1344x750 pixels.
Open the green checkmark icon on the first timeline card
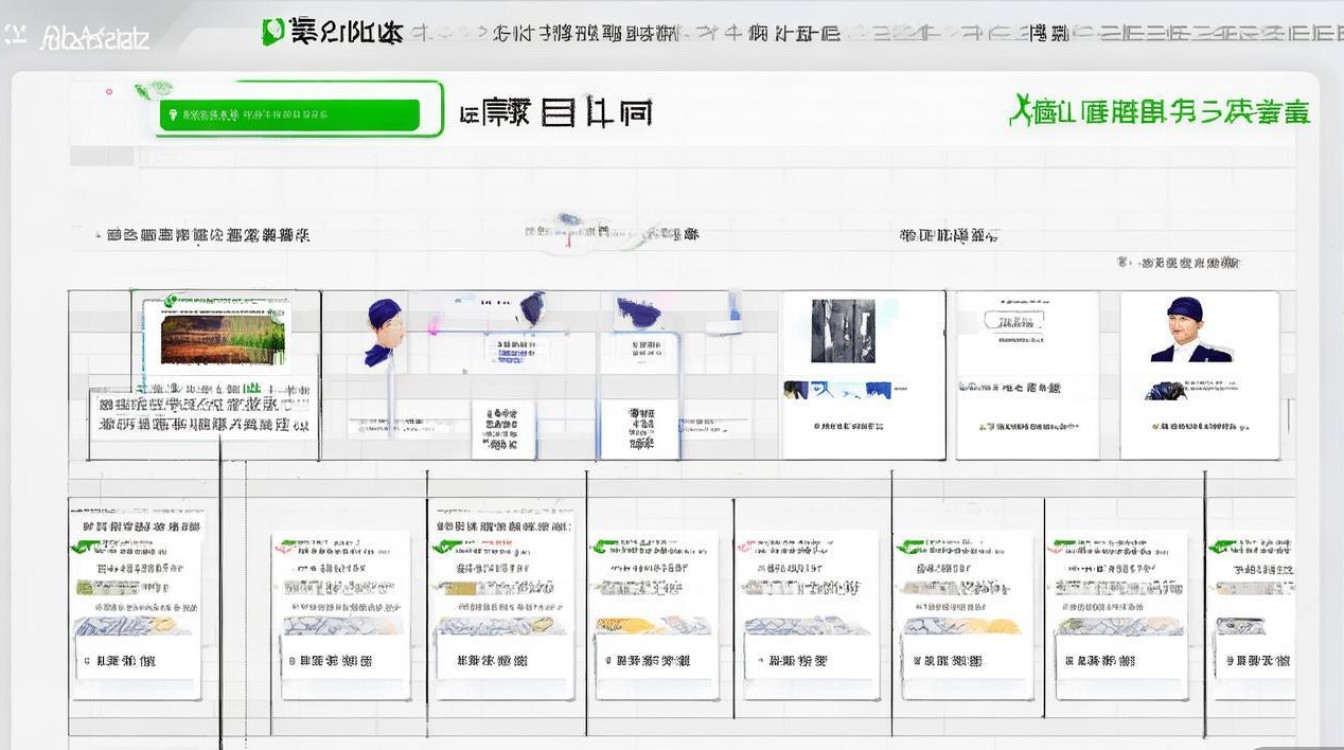pos(170,301)
